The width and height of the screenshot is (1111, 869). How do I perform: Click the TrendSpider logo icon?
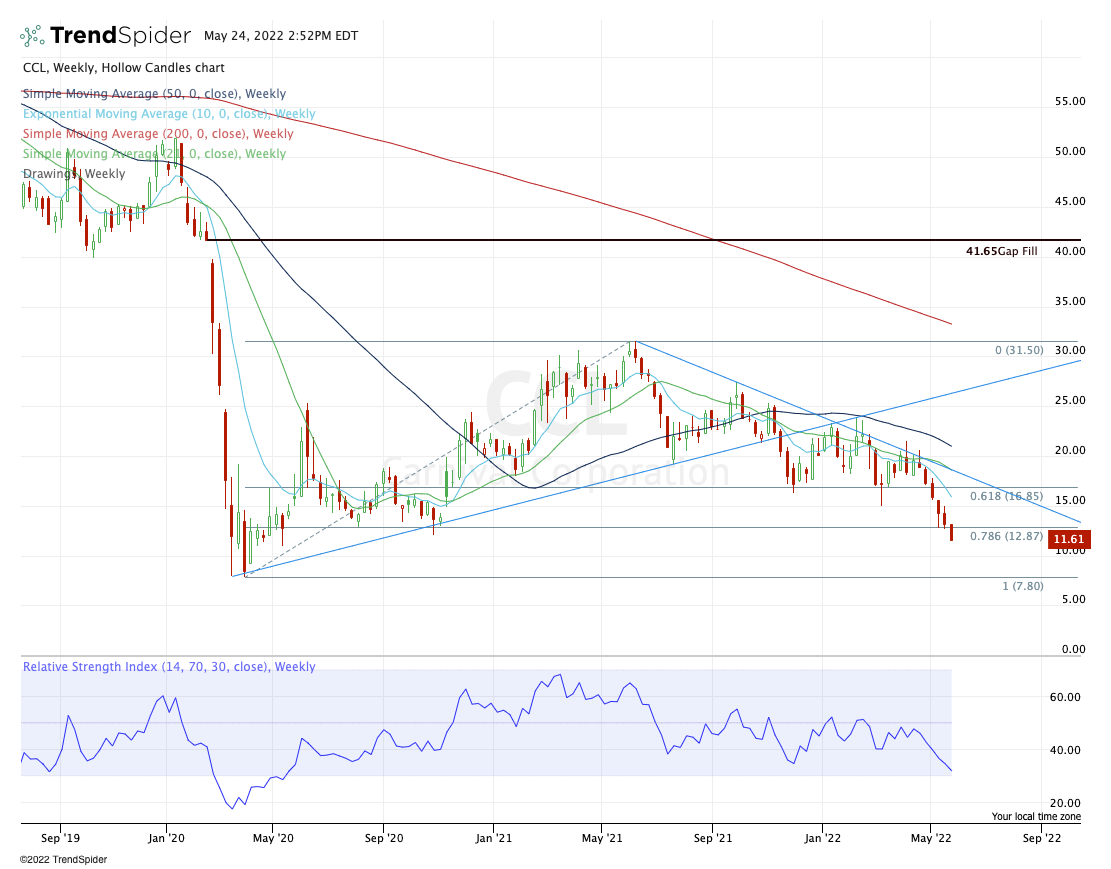click(32, 35)
